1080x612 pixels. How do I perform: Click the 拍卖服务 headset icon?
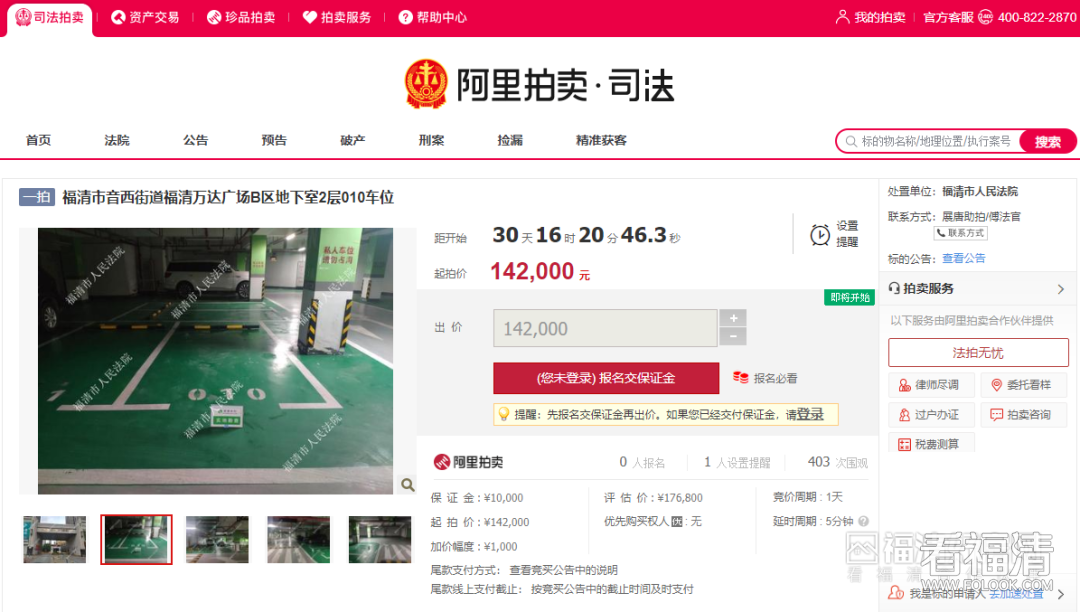tap(894, 288)
